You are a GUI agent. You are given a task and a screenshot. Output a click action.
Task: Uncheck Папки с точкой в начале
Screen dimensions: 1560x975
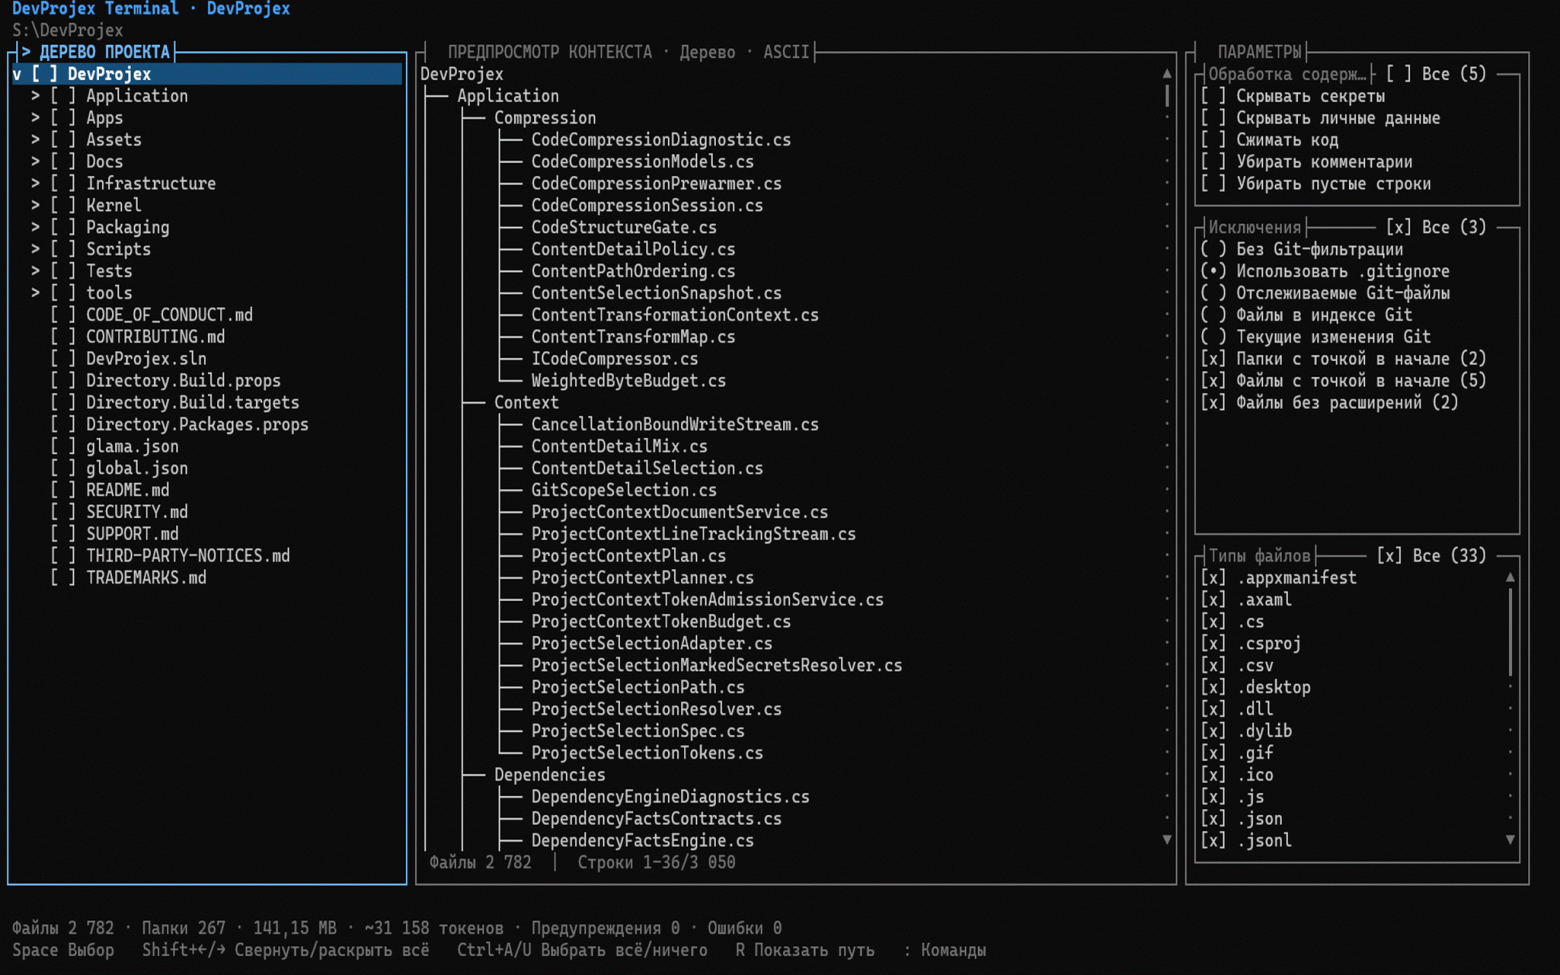tap(1213, 359)
